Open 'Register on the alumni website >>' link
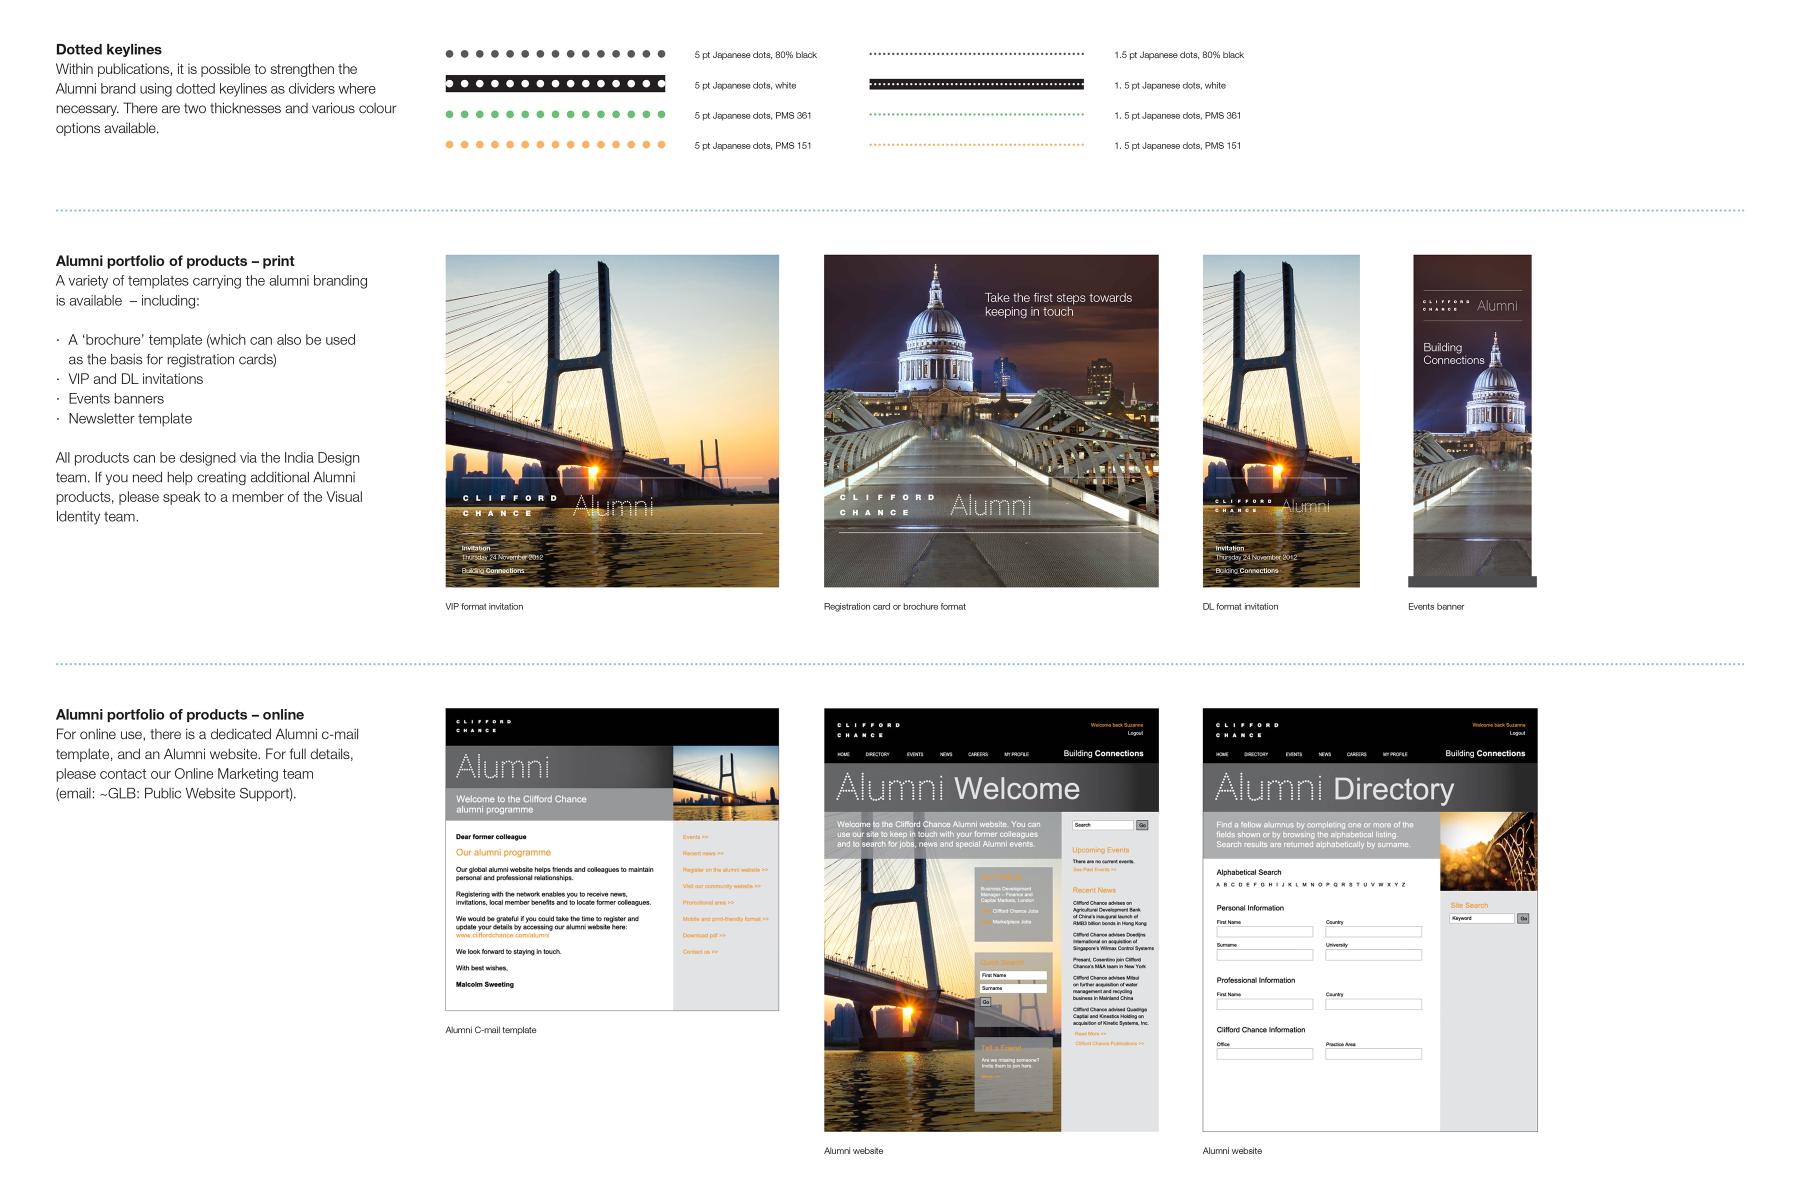Screen dimensions: 1800x1200 pos(725,870)
